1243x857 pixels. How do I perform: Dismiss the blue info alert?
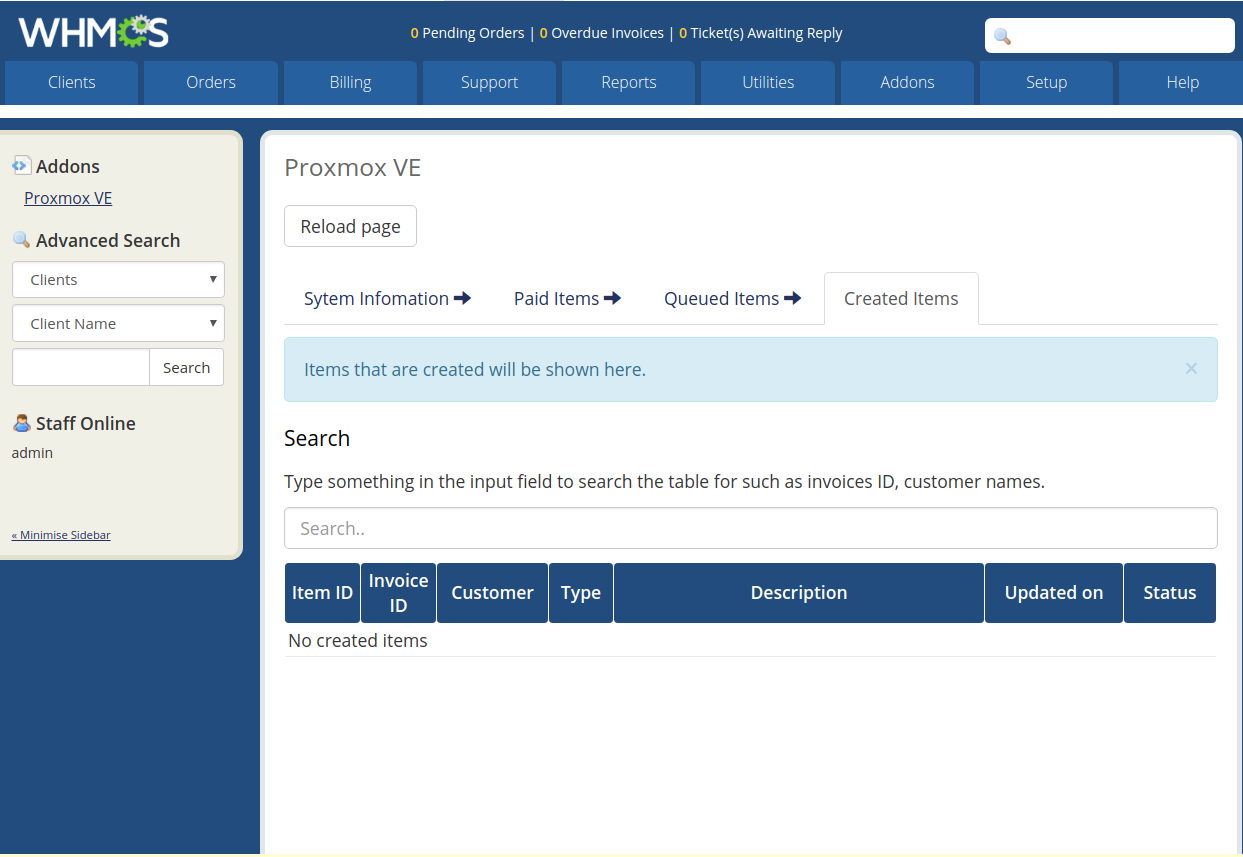point(1191,368)
